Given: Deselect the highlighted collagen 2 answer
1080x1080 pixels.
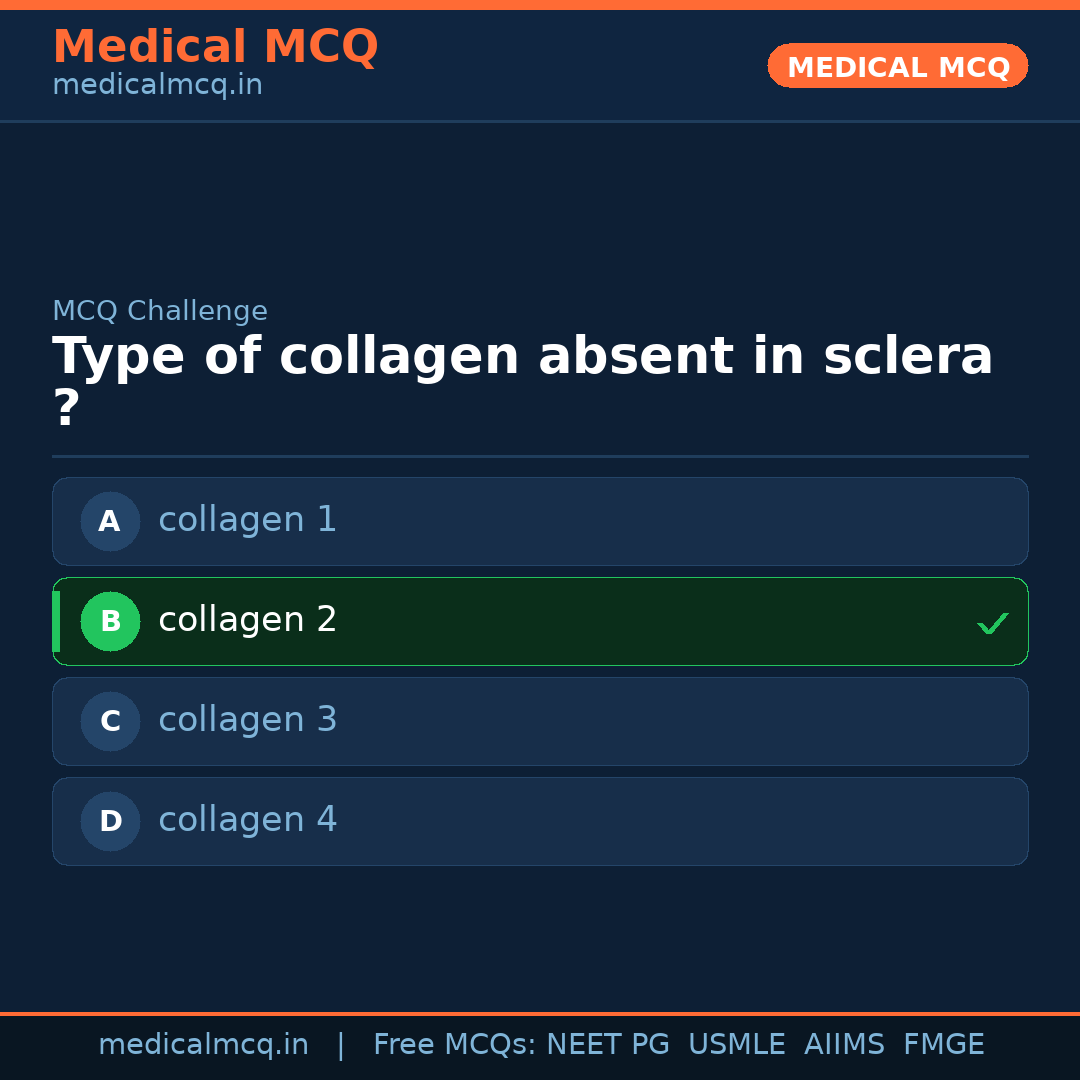Looking at the screenshot, I should pyautogui.click(x=540, y=621).
